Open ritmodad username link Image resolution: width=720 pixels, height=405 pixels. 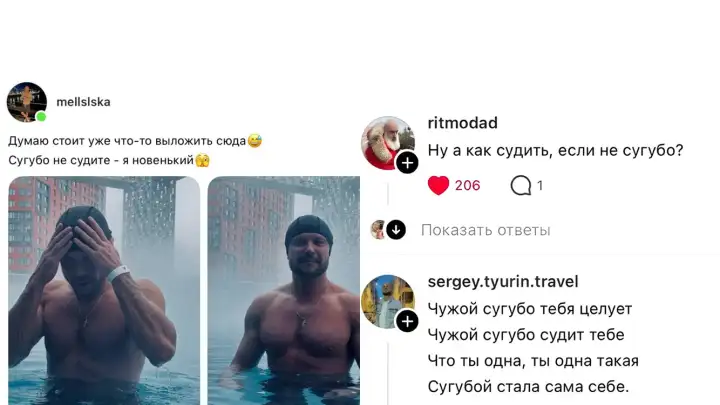(462, 123)
